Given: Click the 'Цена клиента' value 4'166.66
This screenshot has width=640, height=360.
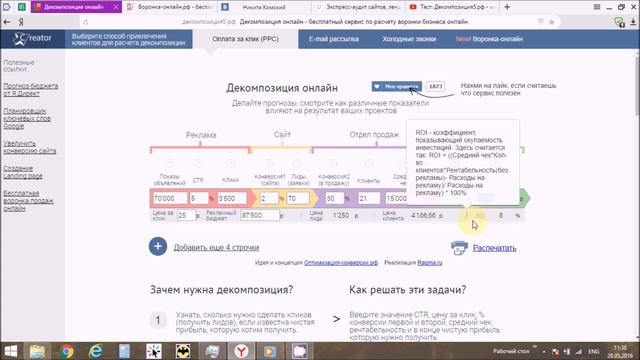Looking at the screenshot, I should tap(423, 215).
